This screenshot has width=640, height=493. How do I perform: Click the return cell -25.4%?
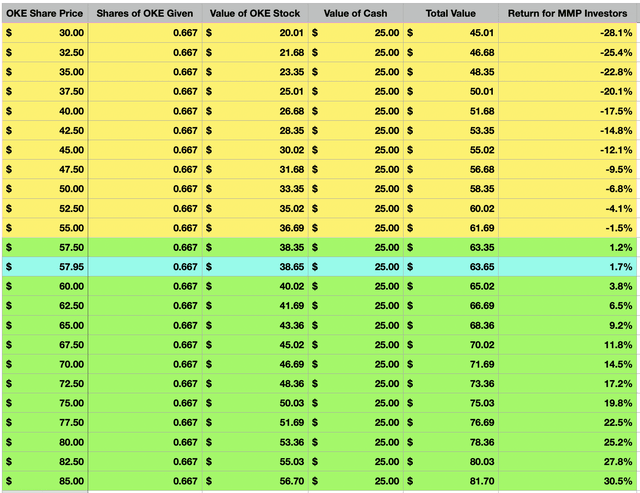567,52
